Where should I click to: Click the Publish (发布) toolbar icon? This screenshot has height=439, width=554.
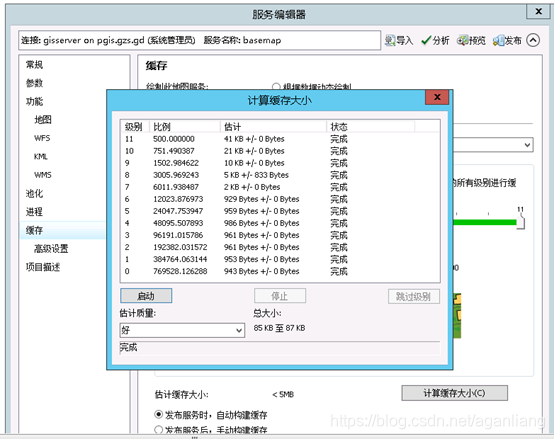point(507,40)
